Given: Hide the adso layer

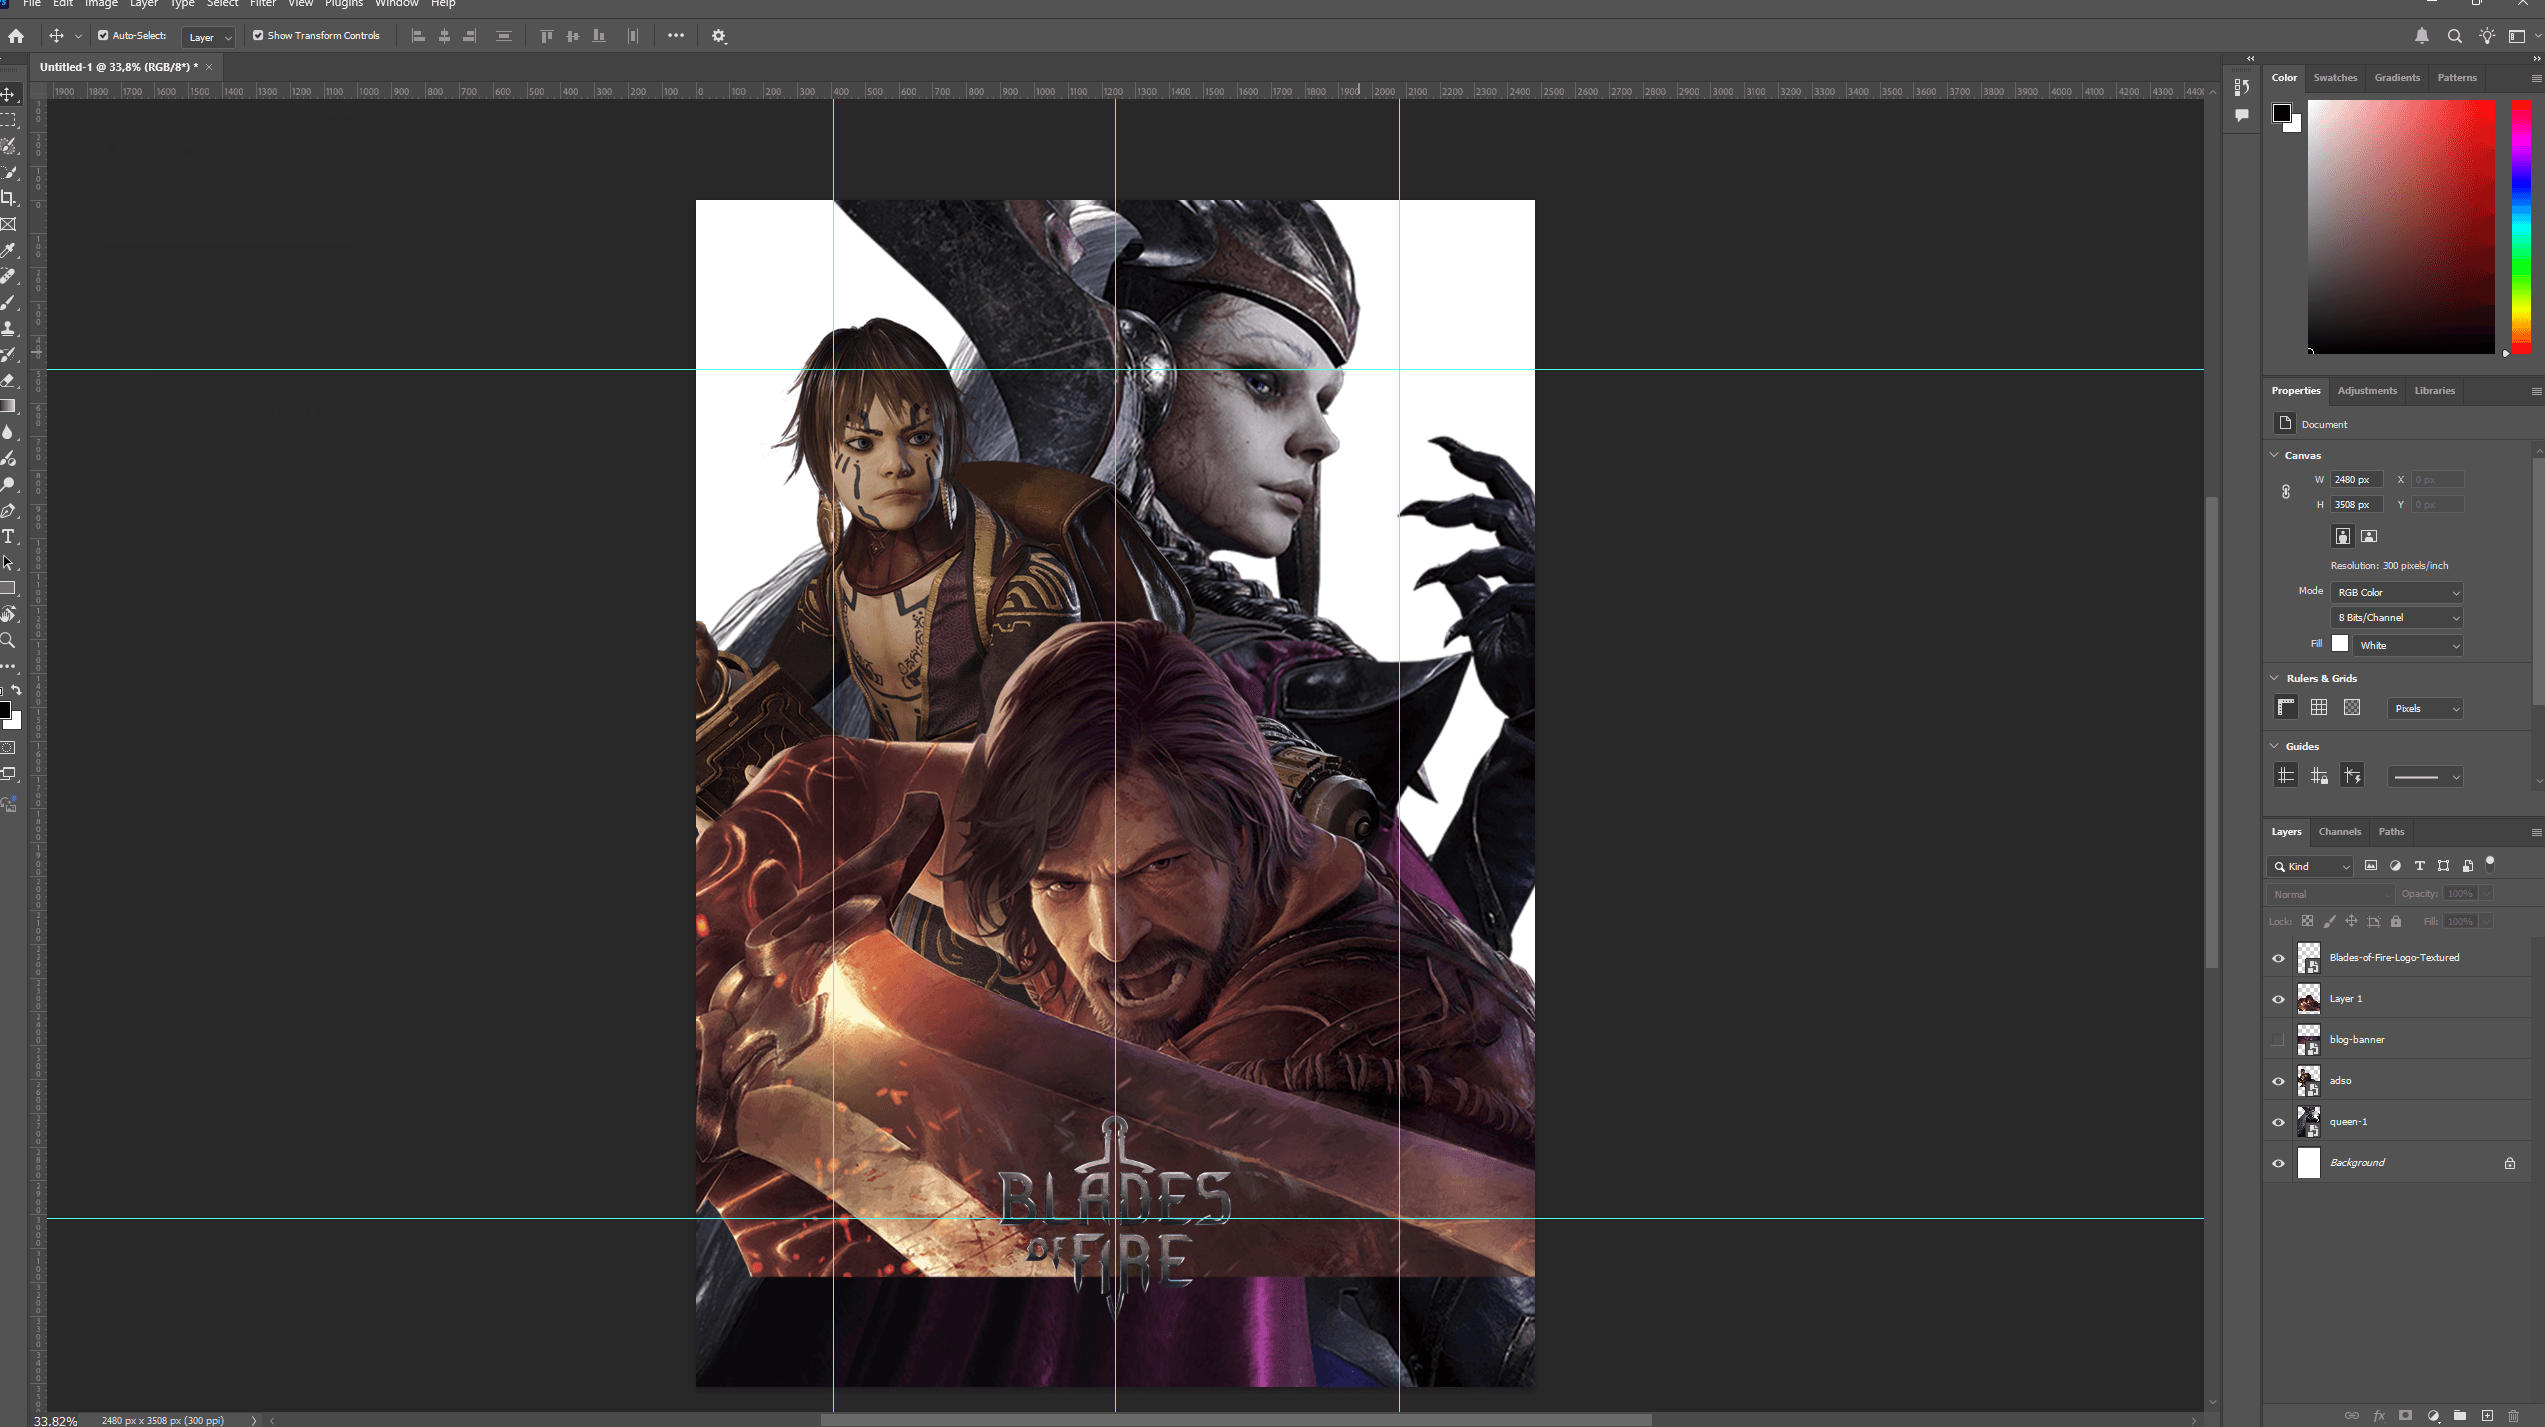Looking at the screenshot, I should pyautogui.click(x=2278, y=1081).
